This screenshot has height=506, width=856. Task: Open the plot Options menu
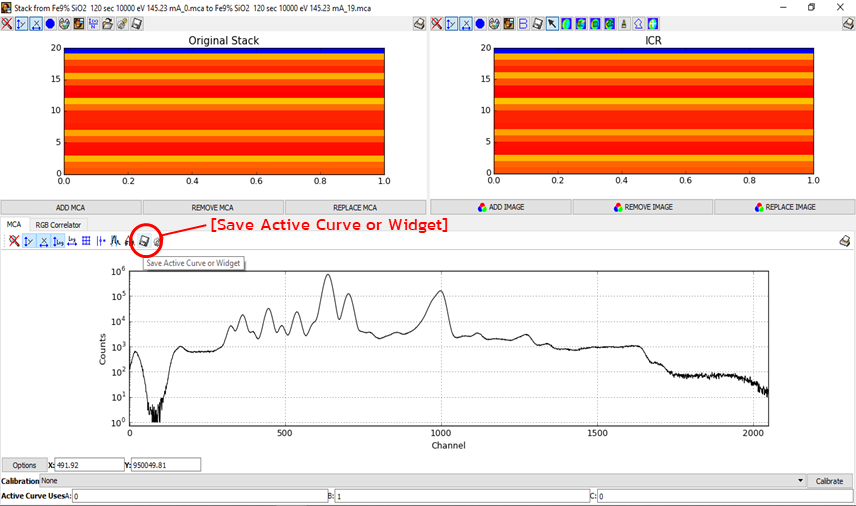tap(24, 465)
